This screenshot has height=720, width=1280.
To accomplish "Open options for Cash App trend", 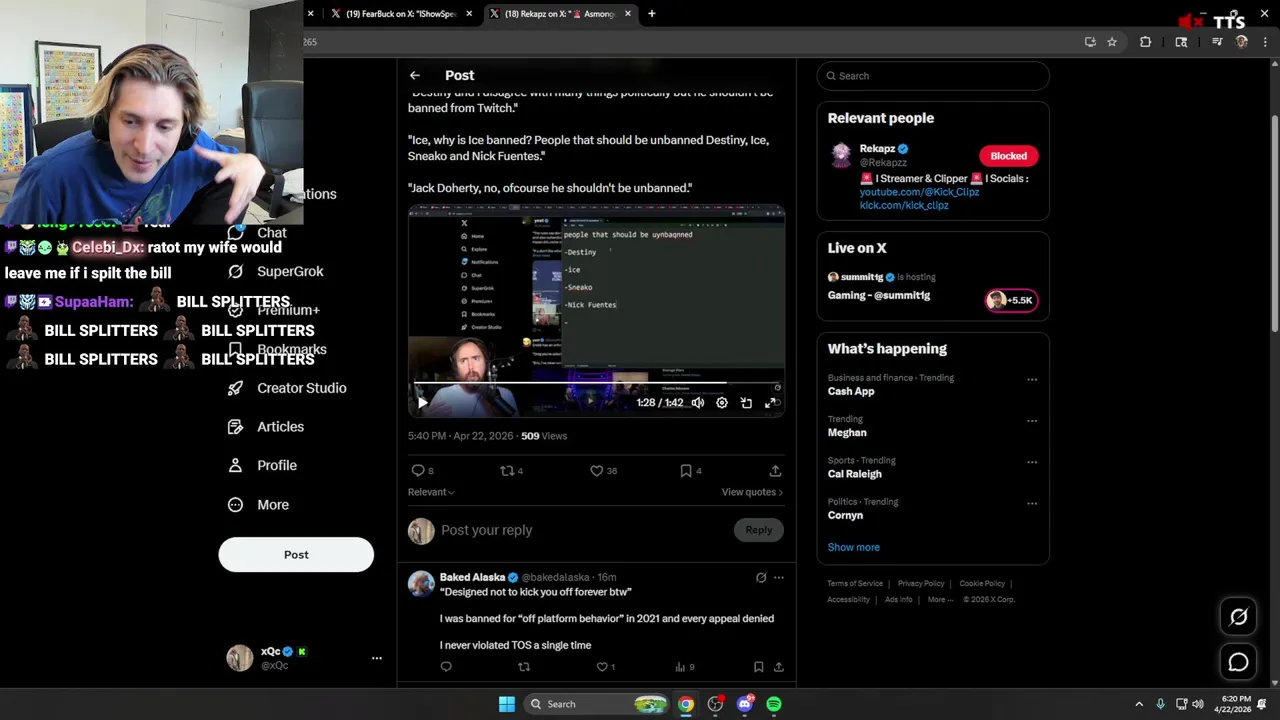I will tap(1032, 380).
